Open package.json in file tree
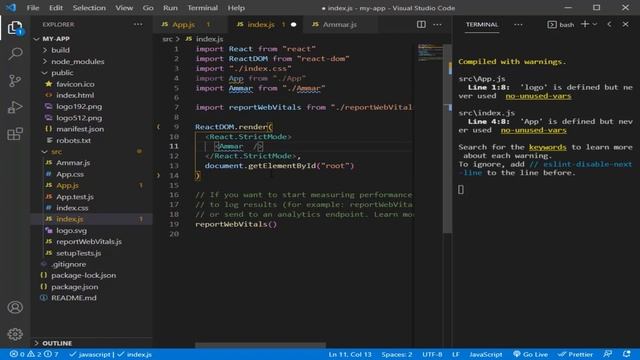Screen dimensions: 640x360 (x=74, y=287)
